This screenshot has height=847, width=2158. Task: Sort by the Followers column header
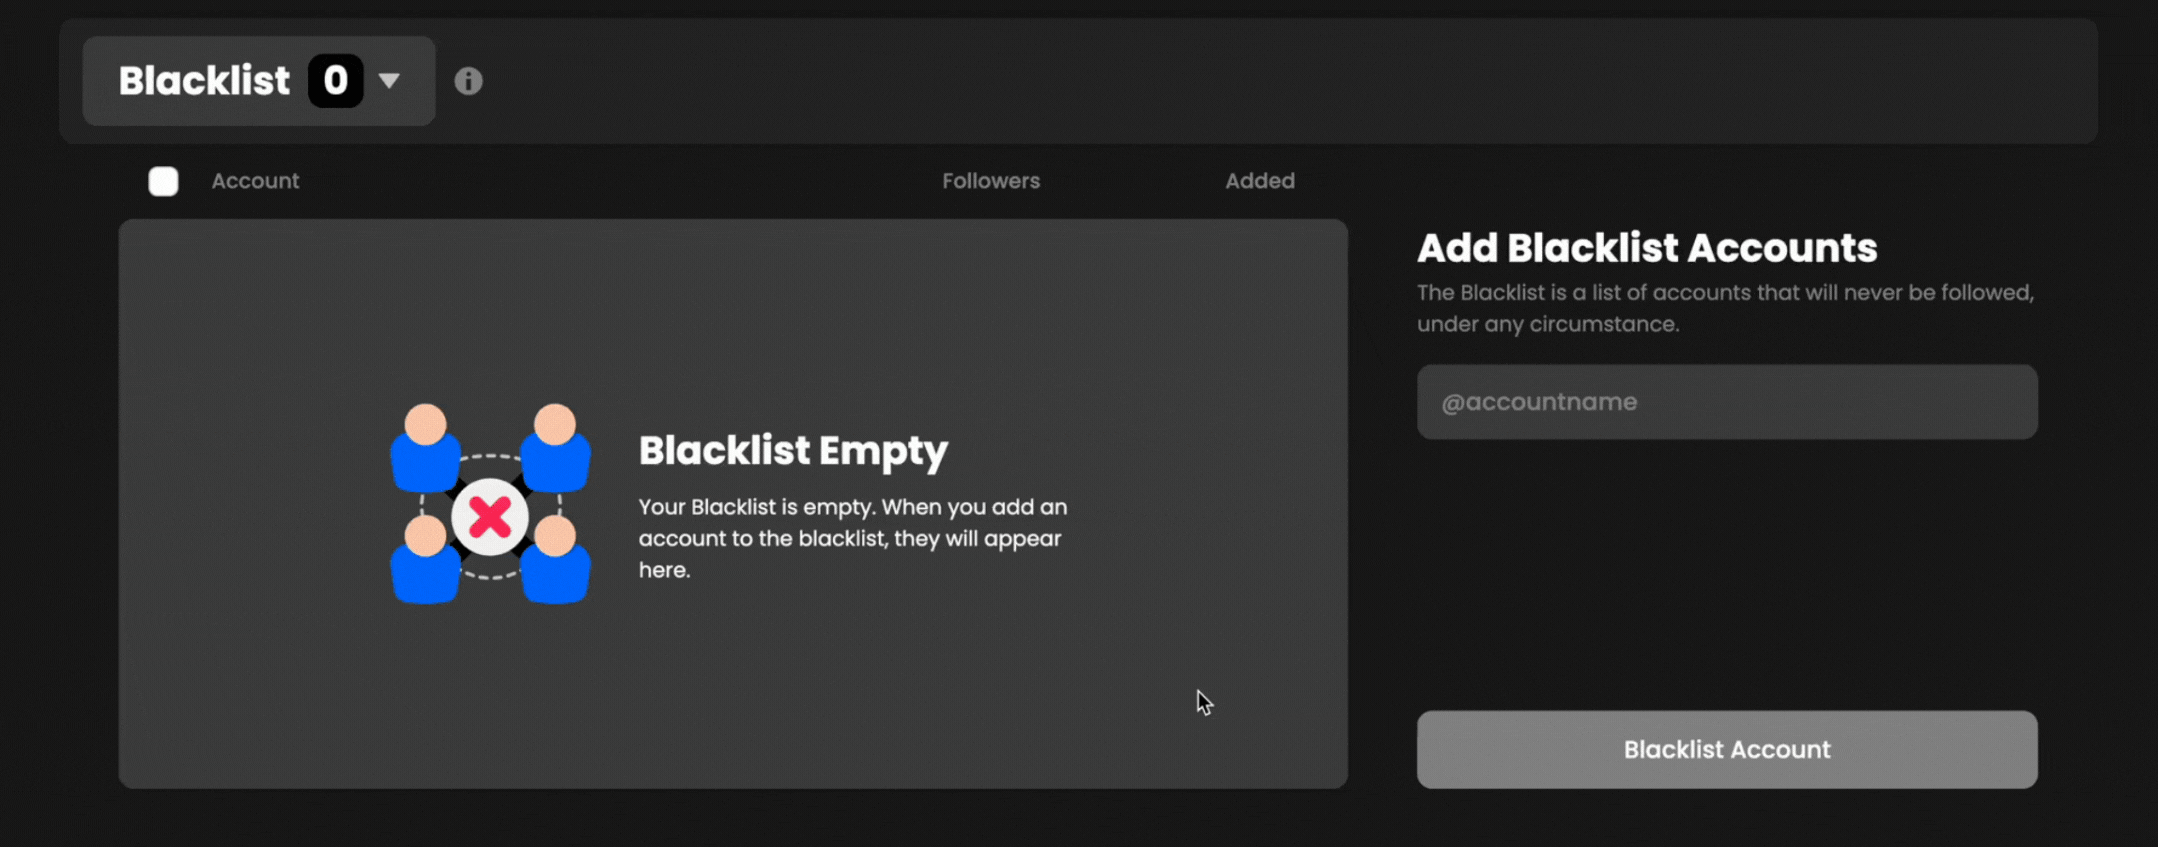click(991, 181)
